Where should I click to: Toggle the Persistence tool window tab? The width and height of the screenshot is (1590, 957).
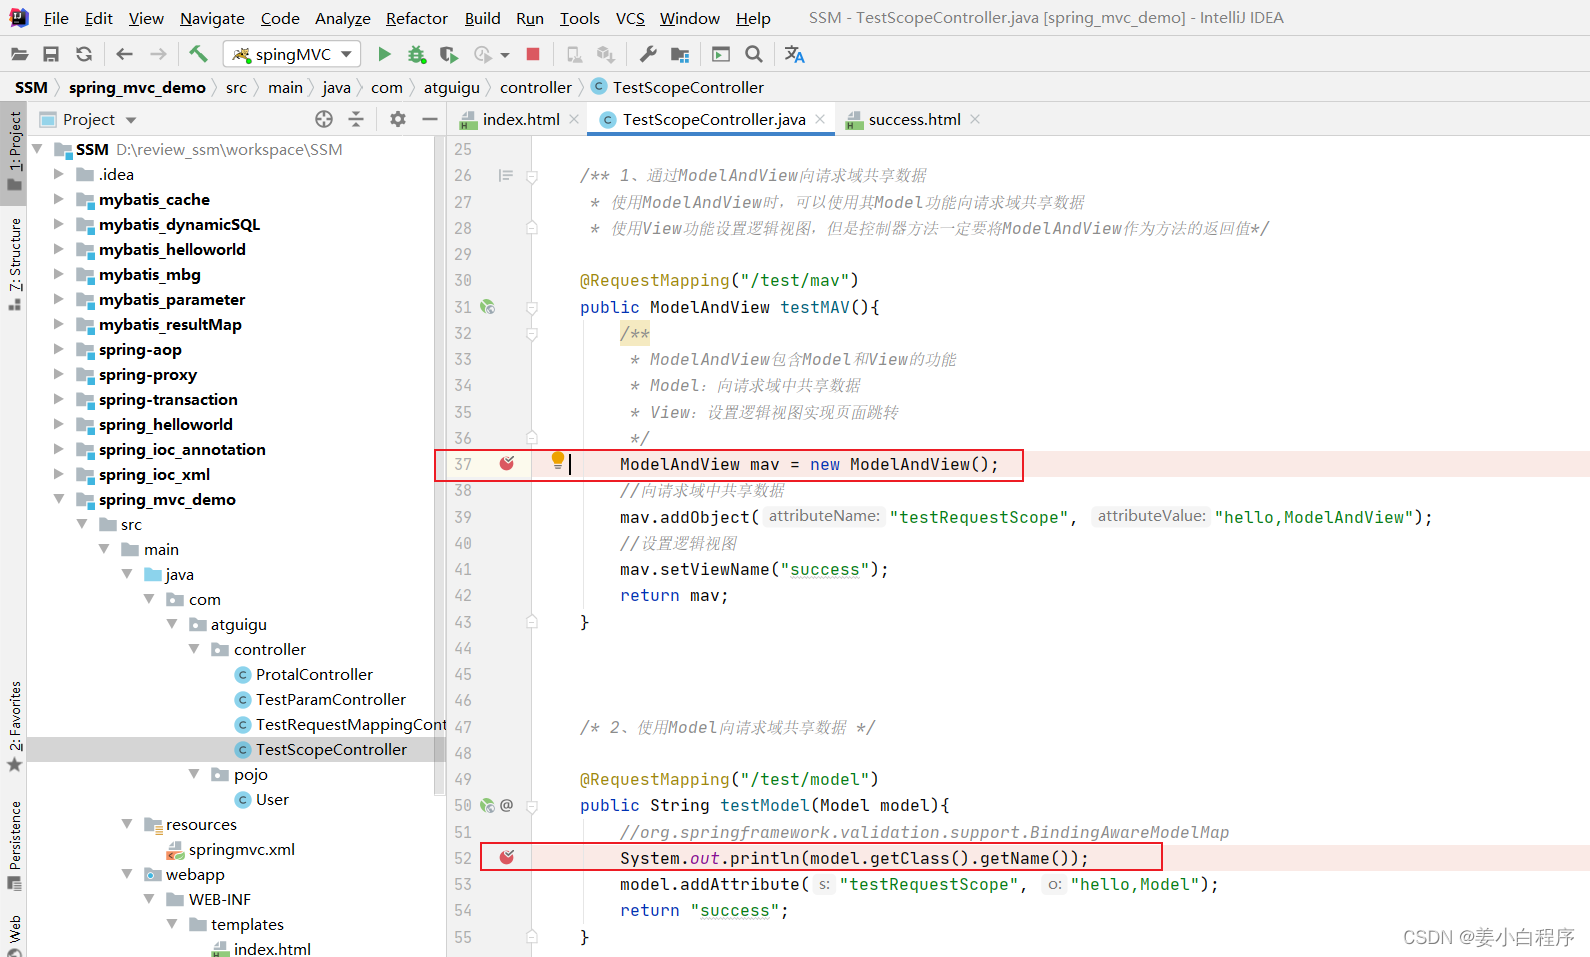click(14, 846)
